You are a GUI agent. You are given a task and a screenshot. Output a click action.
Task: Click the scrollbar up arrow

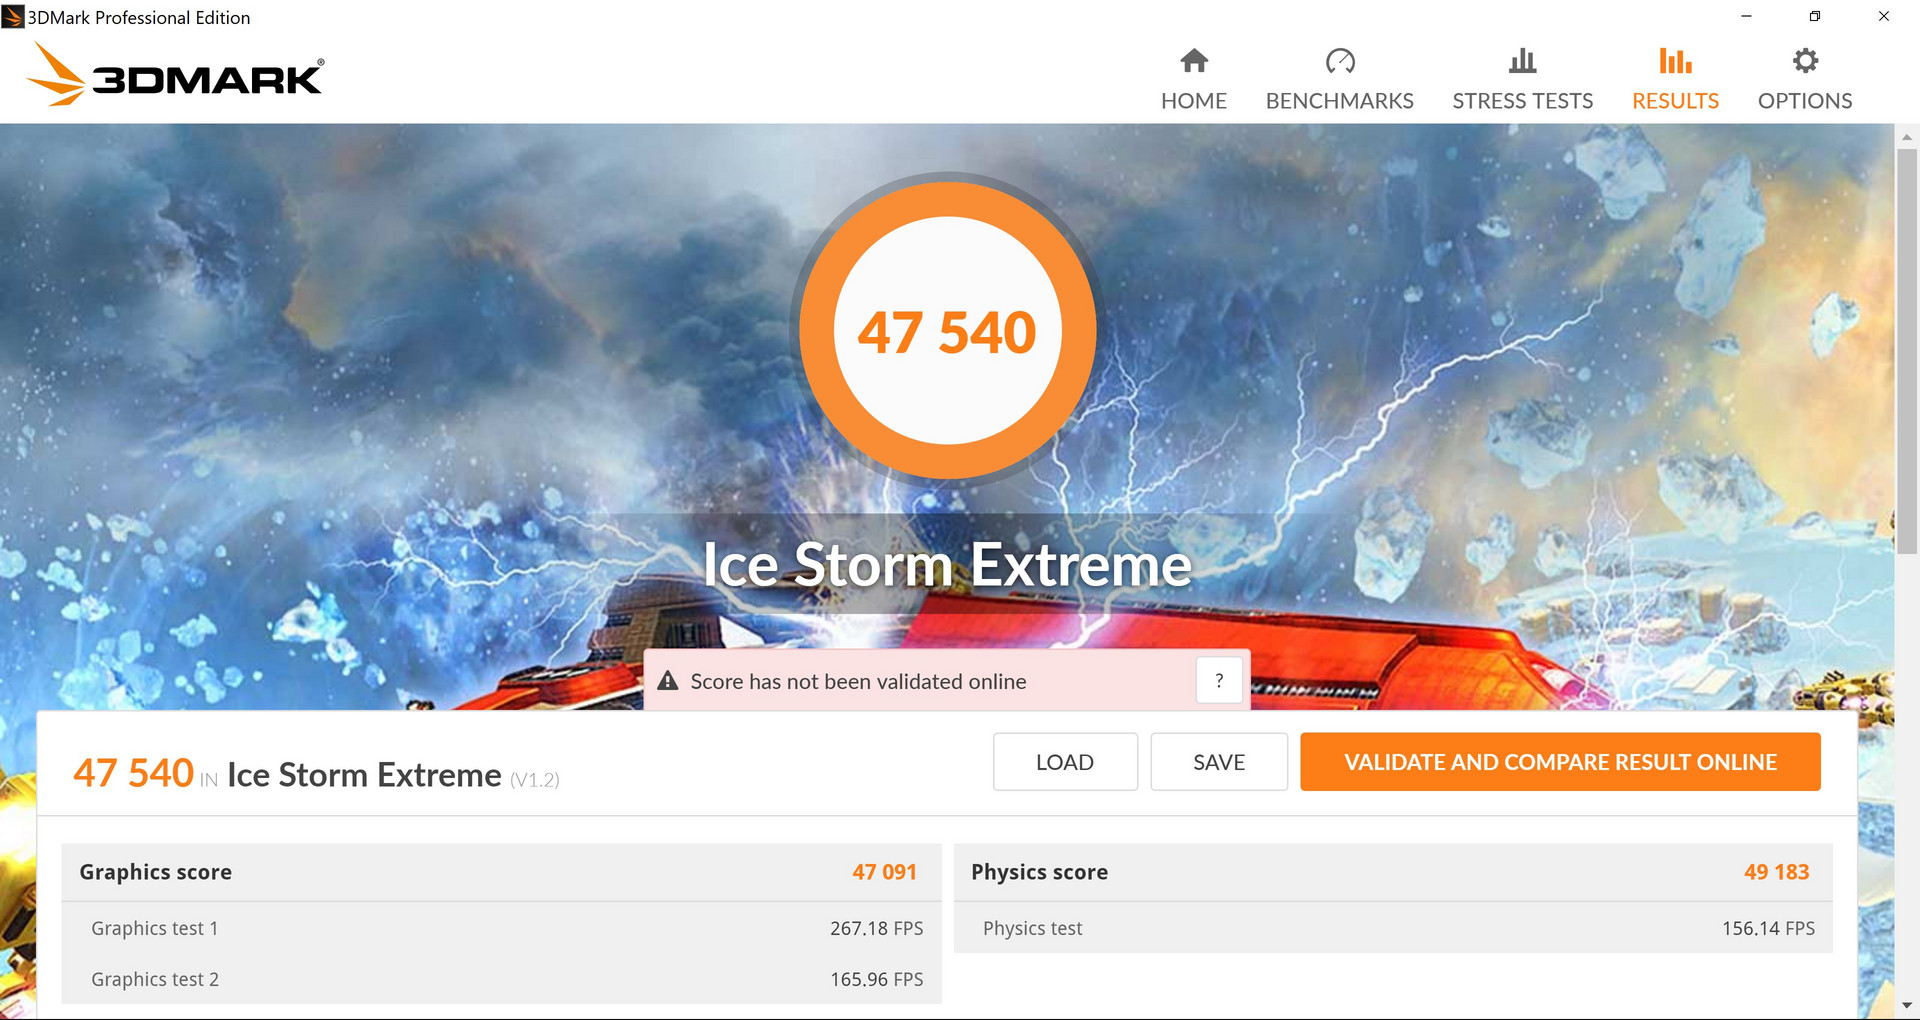coord(1907,137)
